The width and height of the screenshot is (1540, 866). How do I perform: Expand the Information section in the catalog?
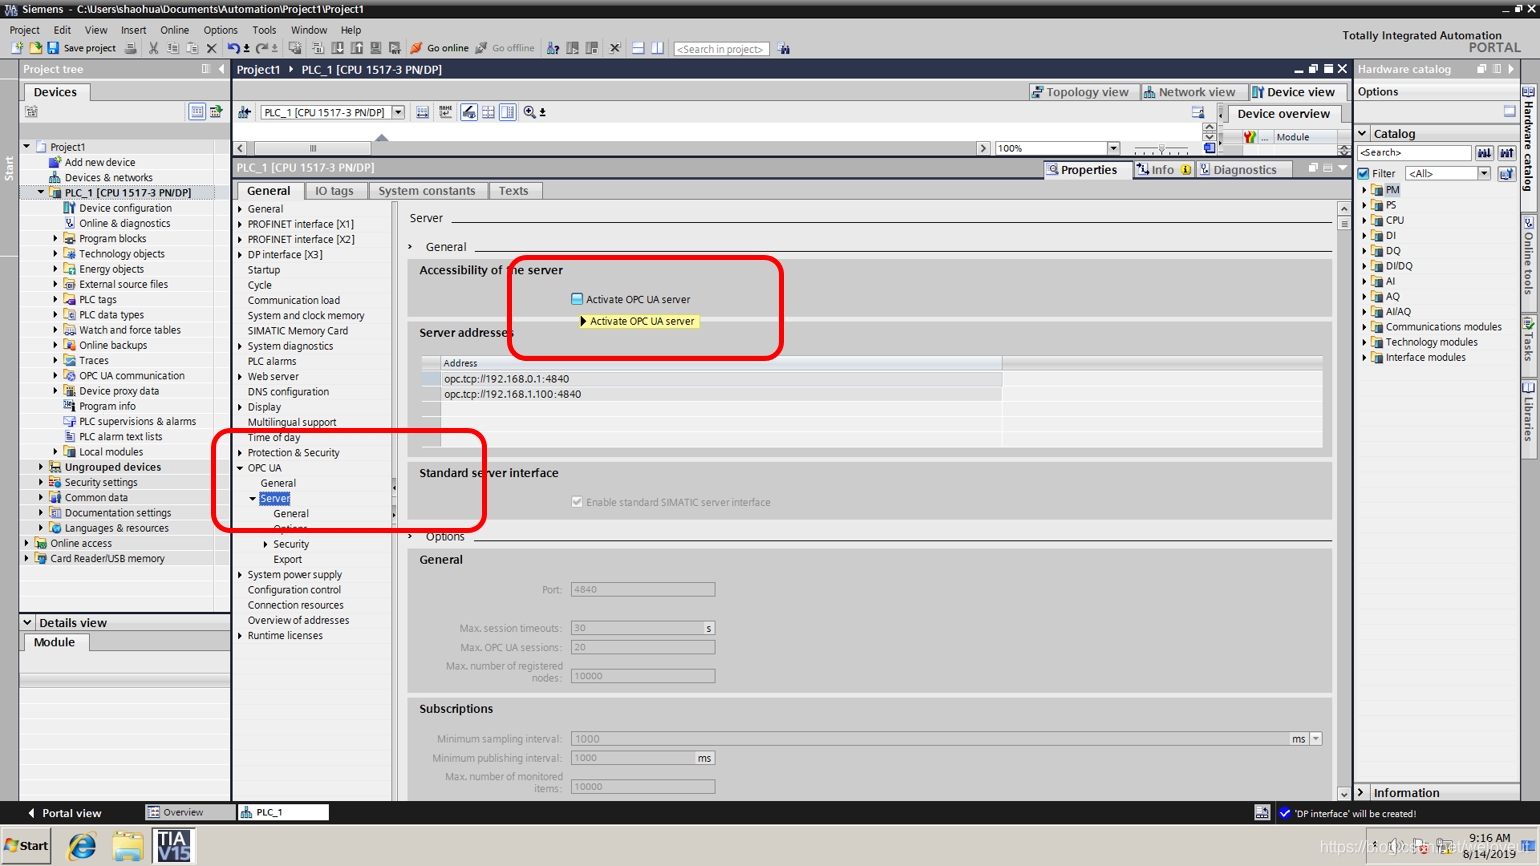click(1362, 792)
